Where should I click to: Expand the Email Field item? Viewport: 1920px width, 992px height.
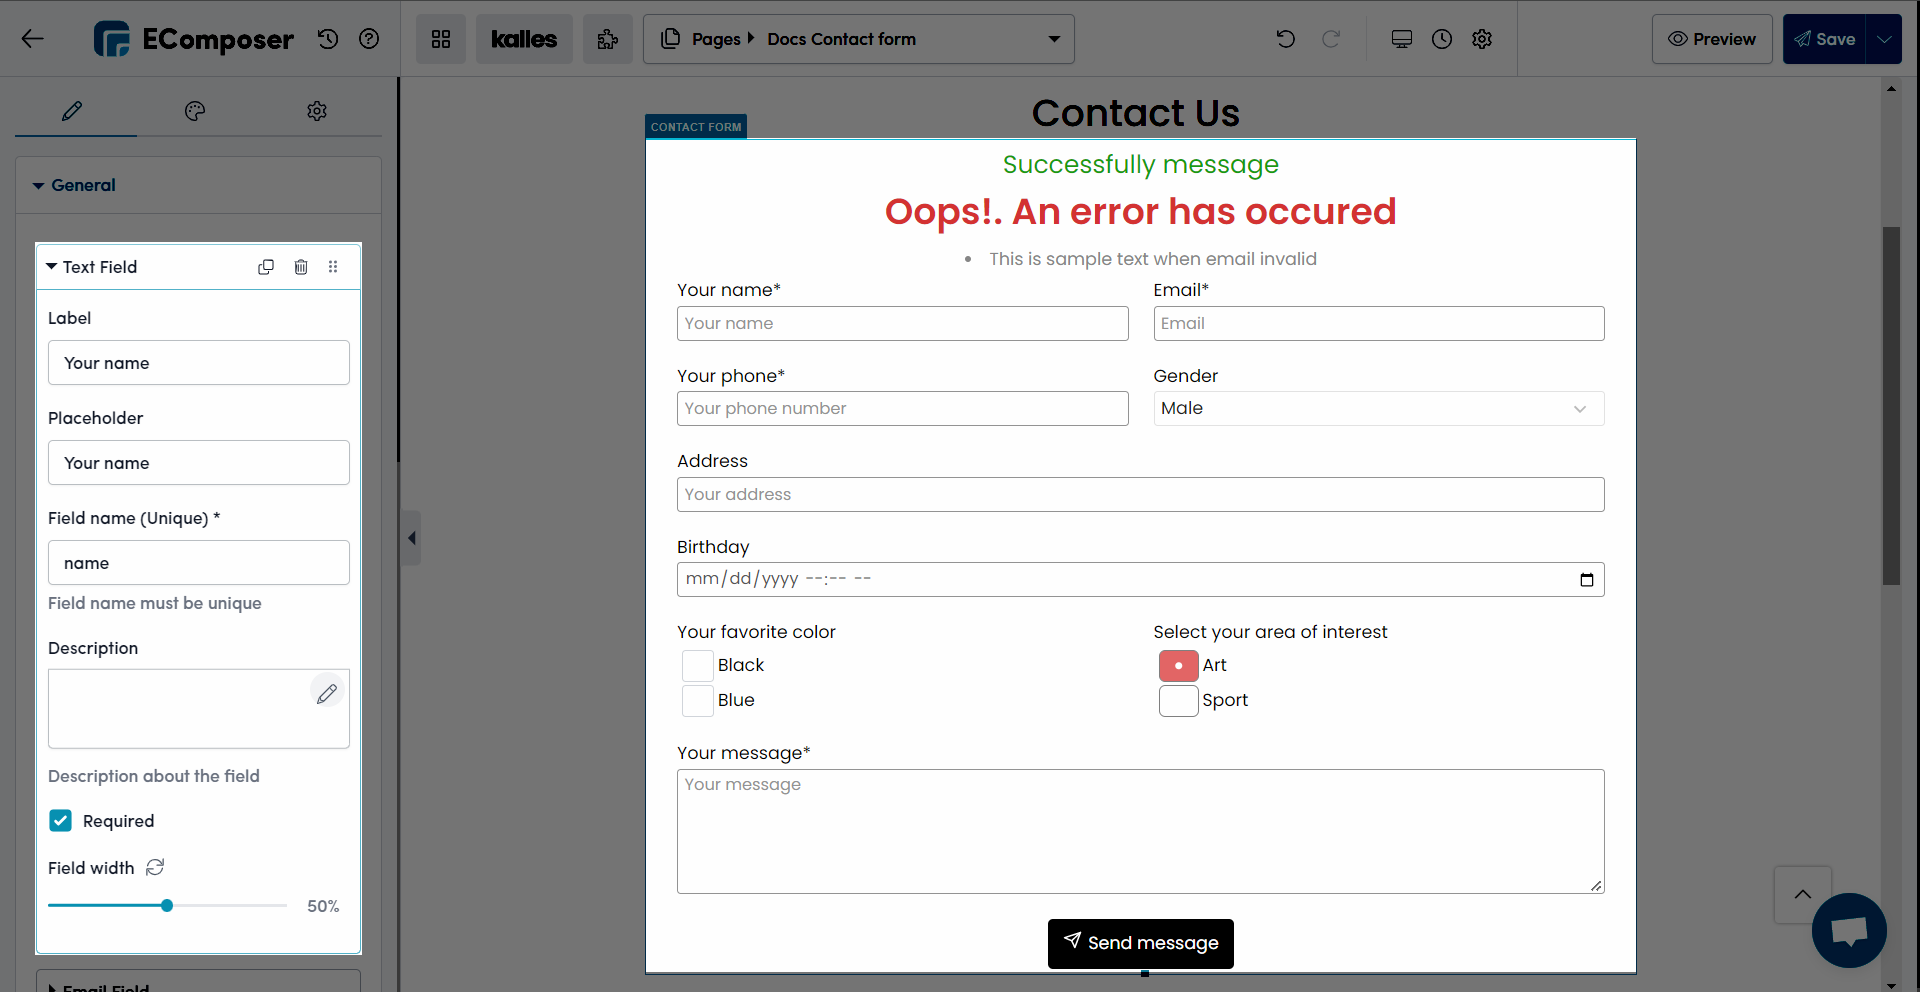click(199, 983)
